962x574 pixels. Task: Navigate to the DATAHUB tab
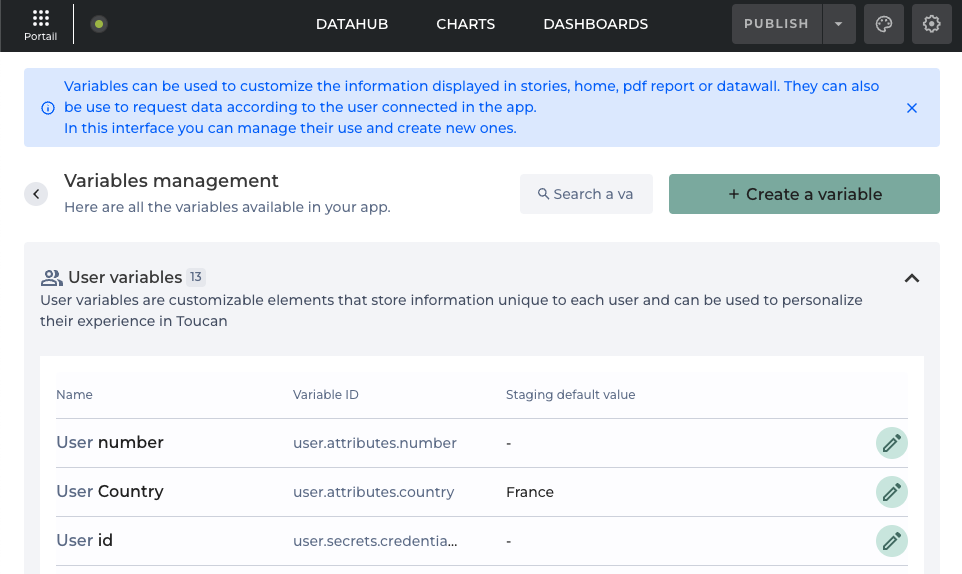[x=351, y=24]
